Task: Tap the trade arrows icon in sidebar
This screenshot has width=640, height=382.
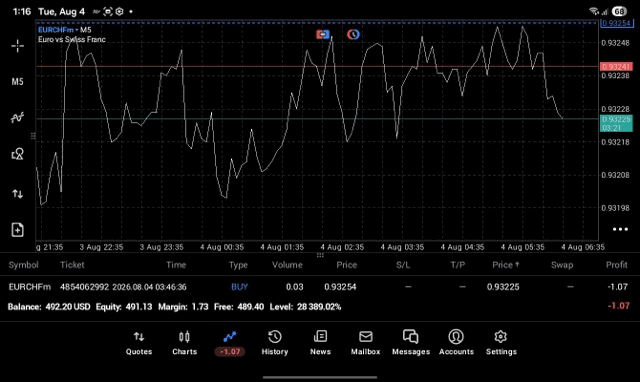Action: click(x=17, y=193)
